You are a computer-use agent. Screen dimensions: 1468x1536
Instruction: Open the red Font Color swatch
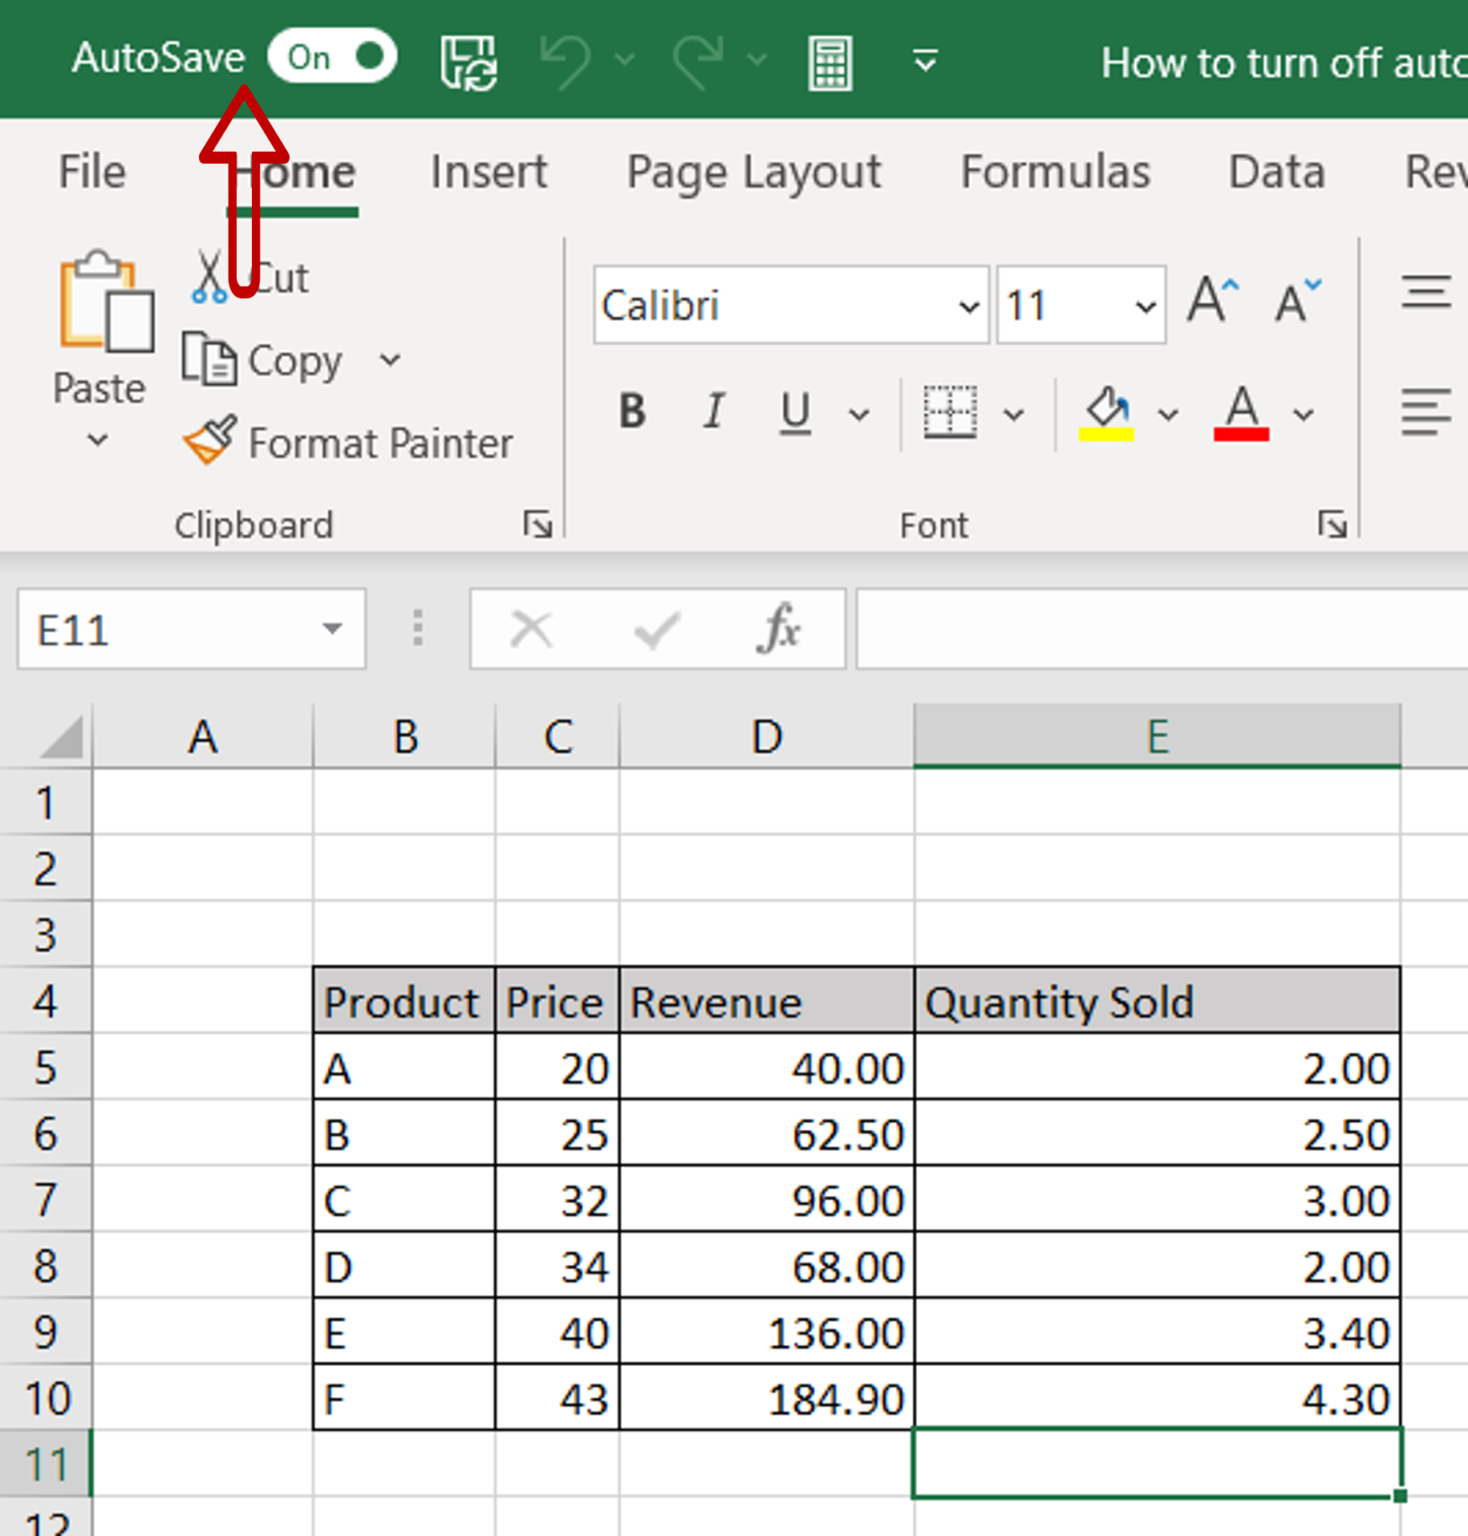1242,413
